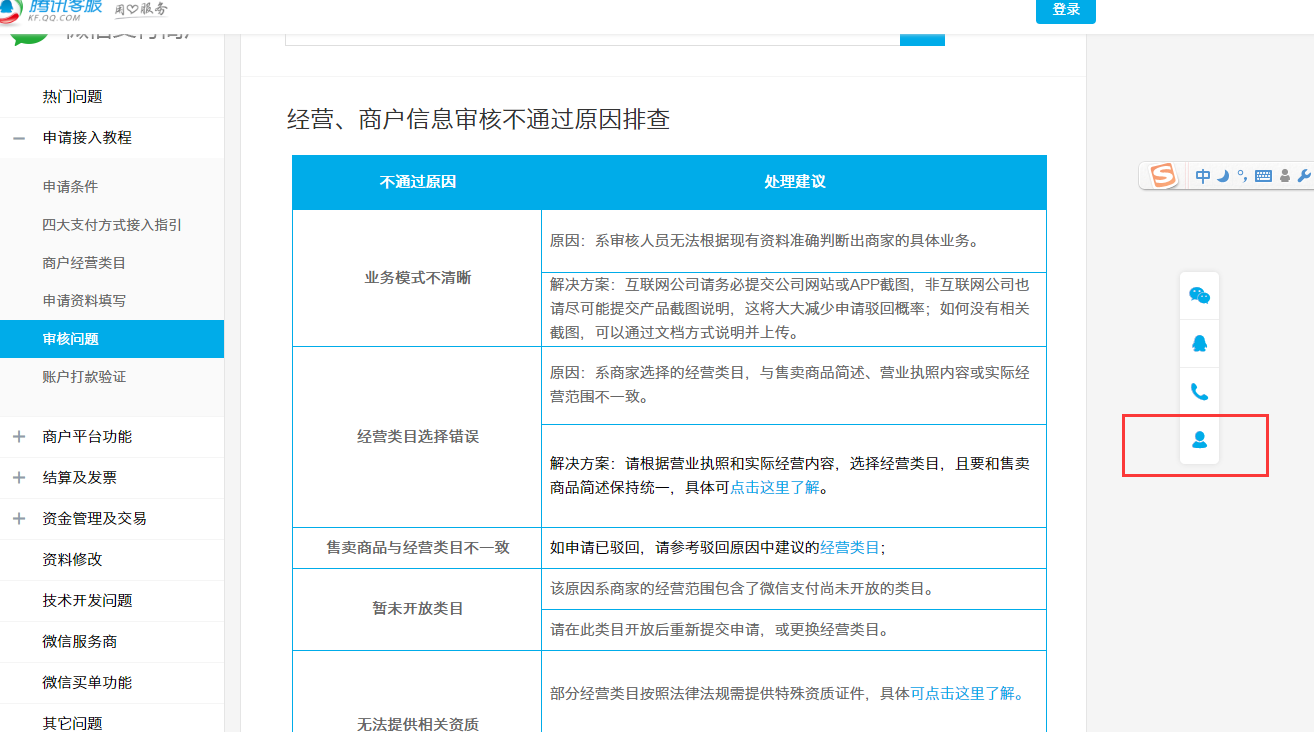Screen dimensions: 1314x732
Task: Click the 售卖商品与经营类目不一致 cell
Action: pos(417,548)
